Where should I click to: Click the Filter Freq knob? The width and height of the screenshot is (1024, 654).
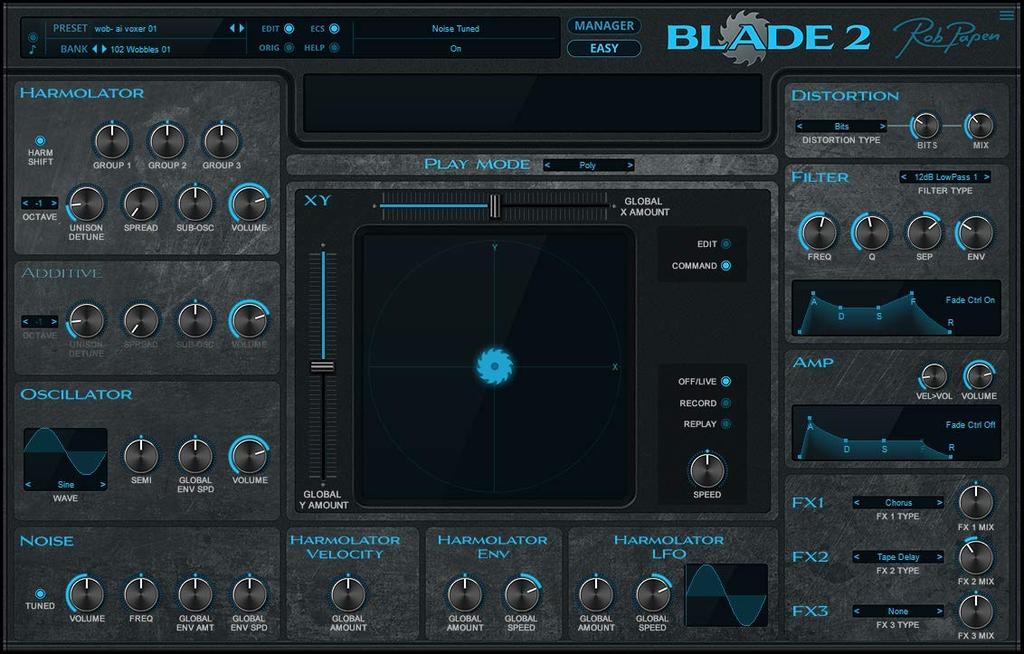(x=818, y=233)
